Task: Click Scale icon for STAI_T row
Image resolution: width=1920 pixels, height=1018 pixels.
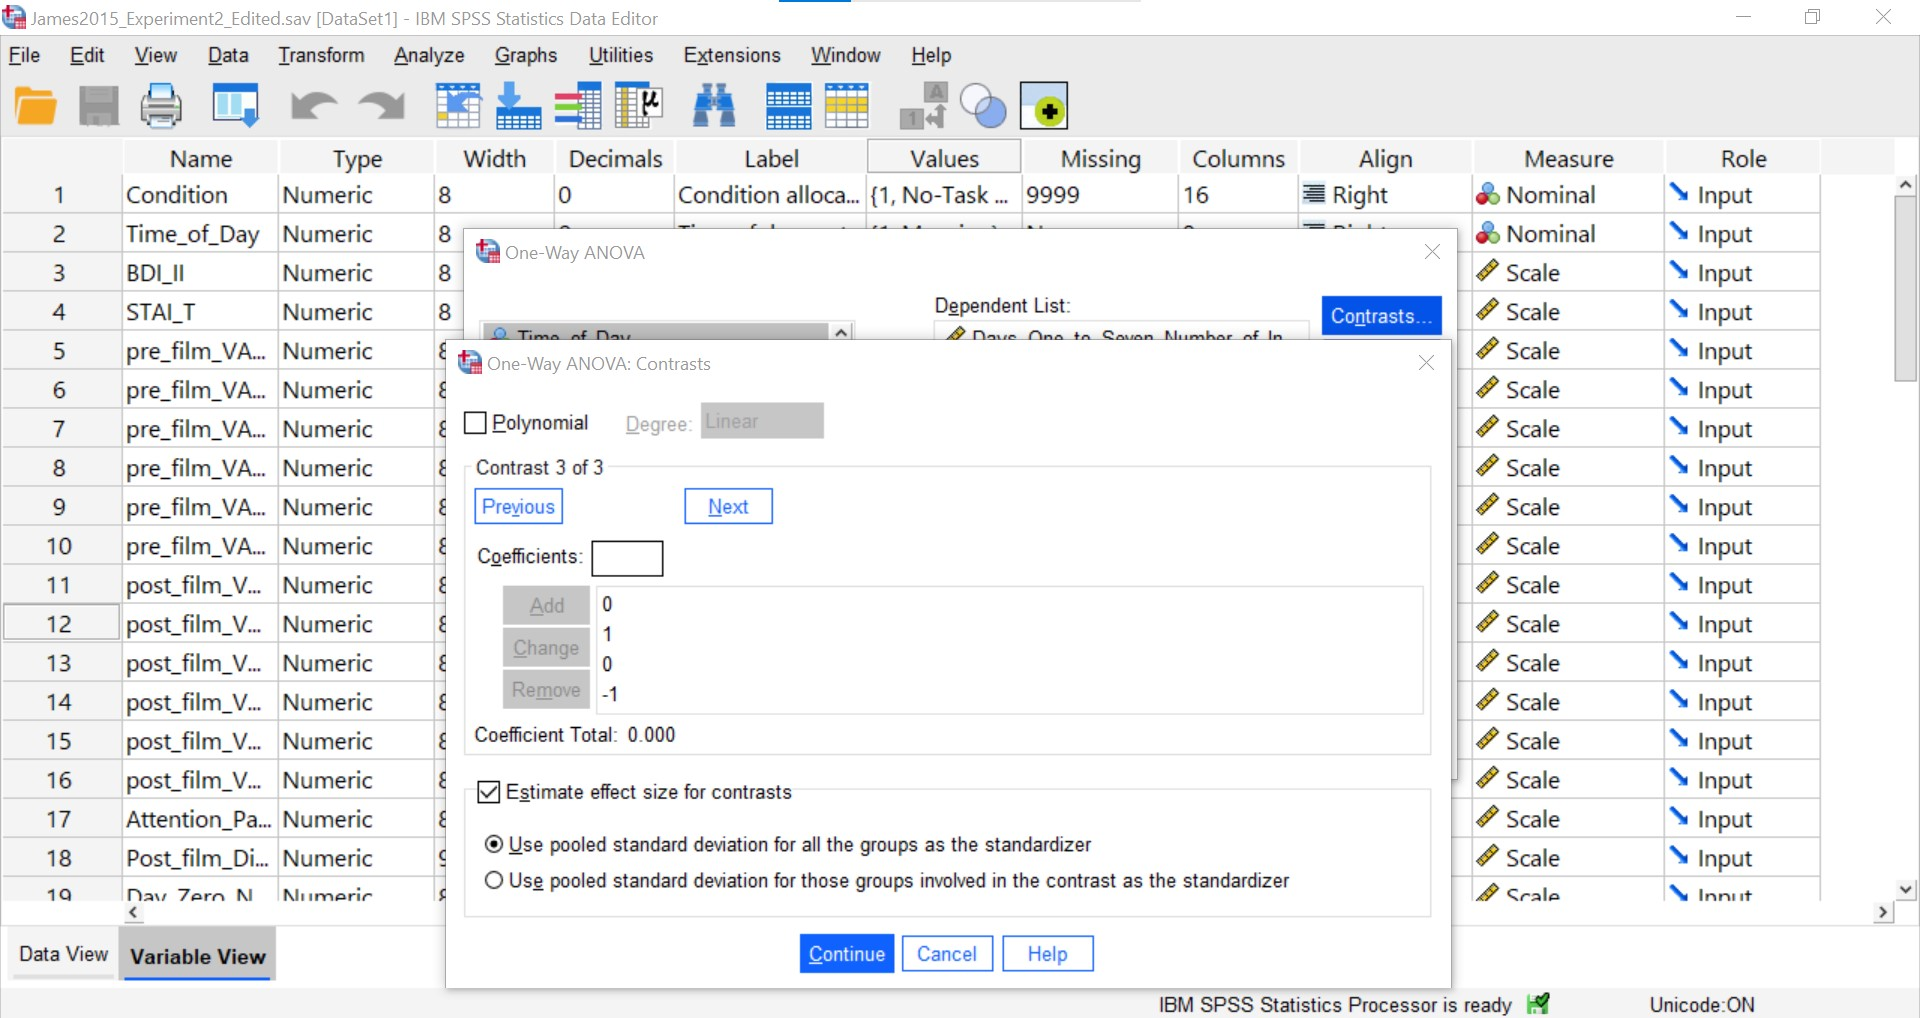Action: point(1488,311)
